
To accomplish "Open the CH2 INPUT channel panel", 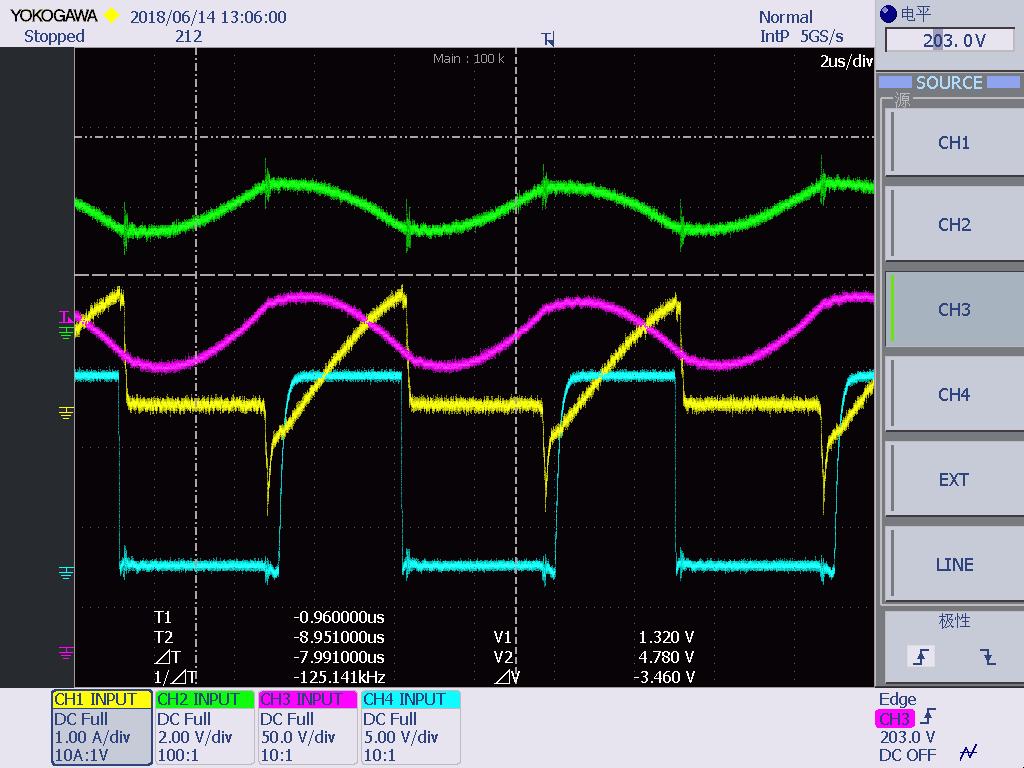I will pyautogui.click(x=204, y=727).
